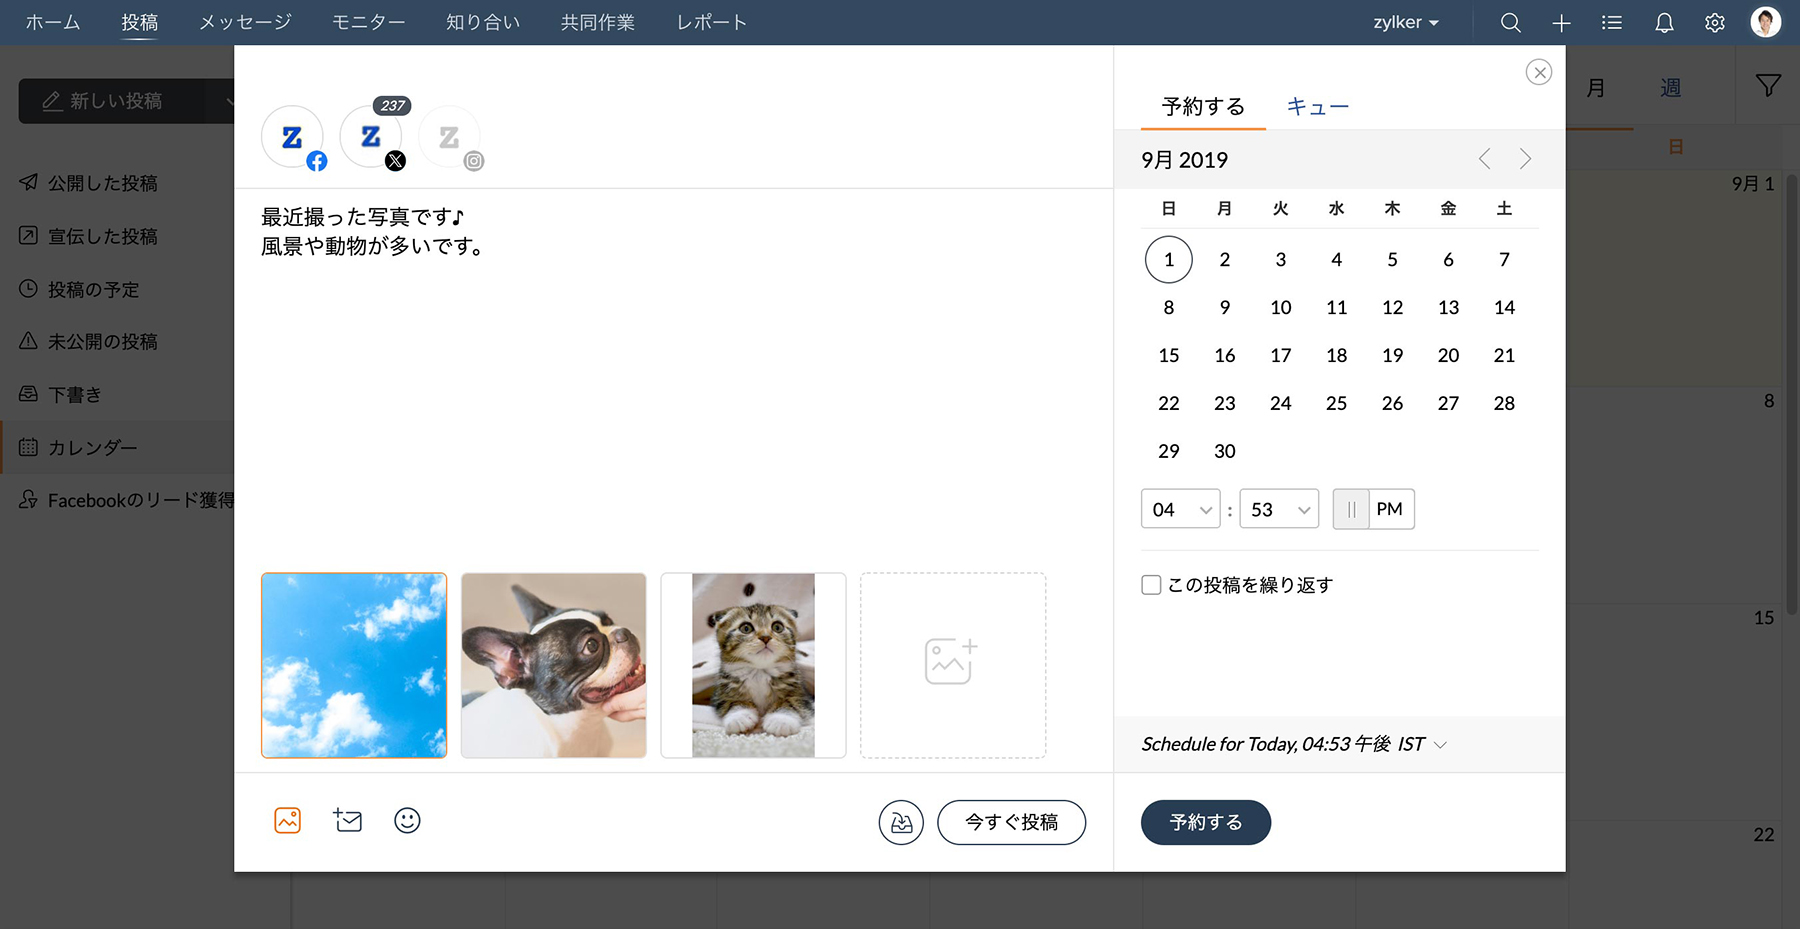Click the tag label icon below the post
The height and width of the screenshot is (929, 1800).
[347, 821]
